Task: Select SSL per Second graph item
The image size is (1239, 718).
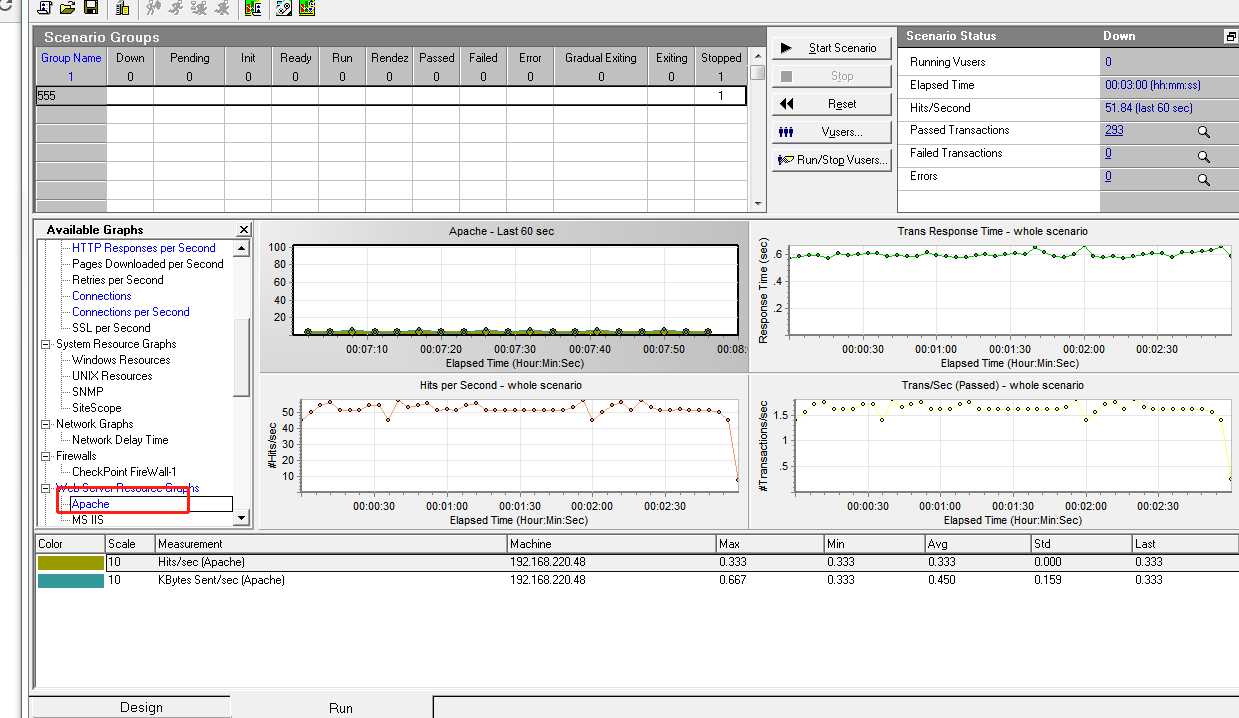Action: [111, 328]
